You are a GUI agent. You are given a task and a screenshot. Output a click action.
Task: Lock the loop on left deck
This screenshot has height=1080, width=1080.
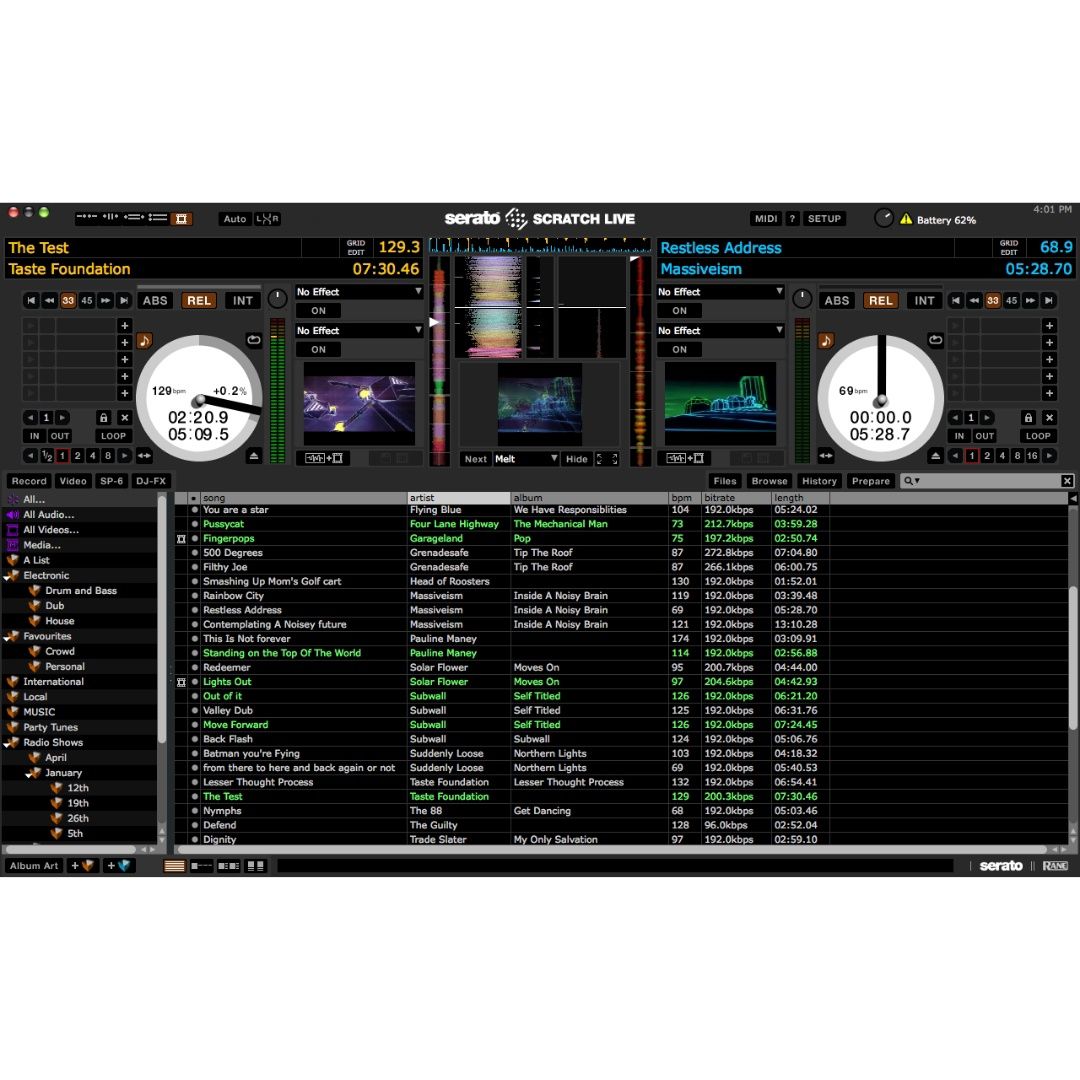(103, 417)
